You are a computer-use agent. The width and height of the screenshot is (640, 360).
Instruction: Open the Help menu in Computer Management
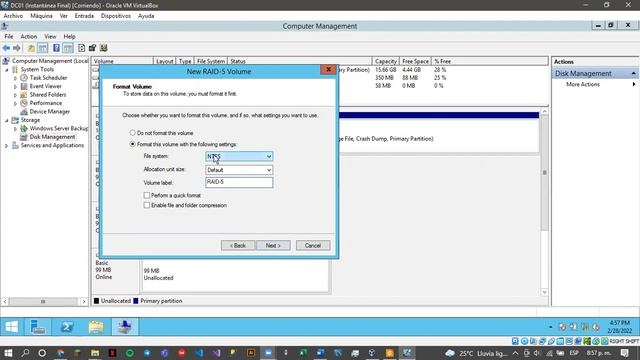[x=69, y=36]
